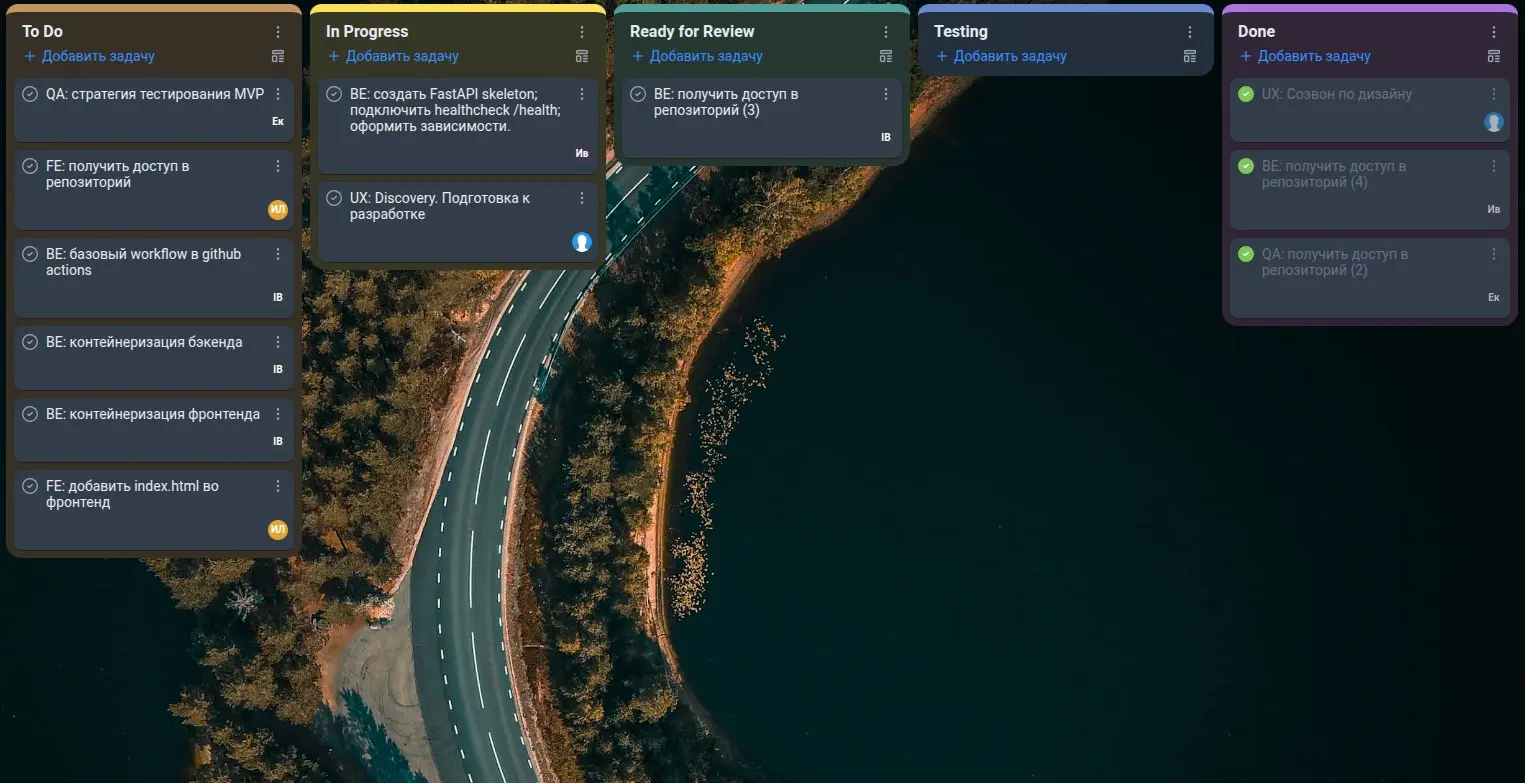Uncheck completed task UX: Созвон по дизайну

click(1246, 94)
